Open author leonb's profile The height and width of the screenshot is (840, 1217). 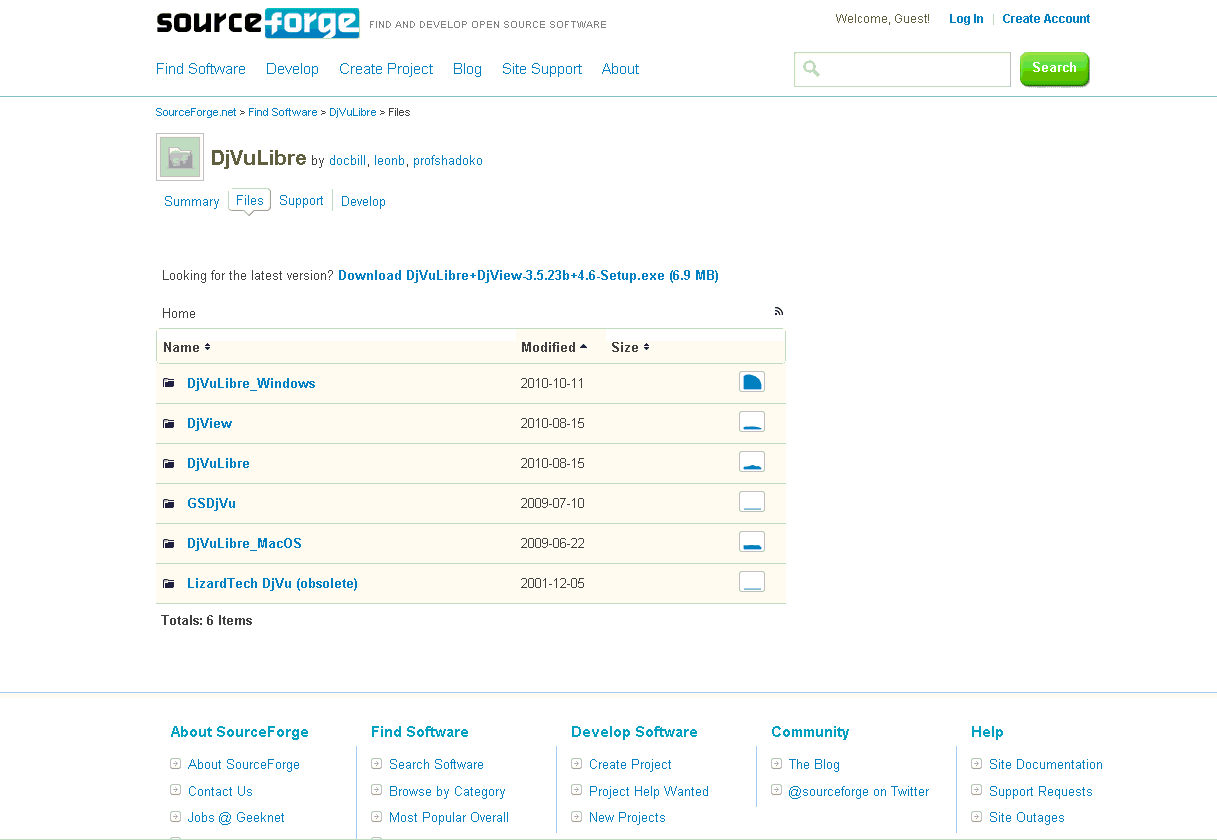(389, 160)
